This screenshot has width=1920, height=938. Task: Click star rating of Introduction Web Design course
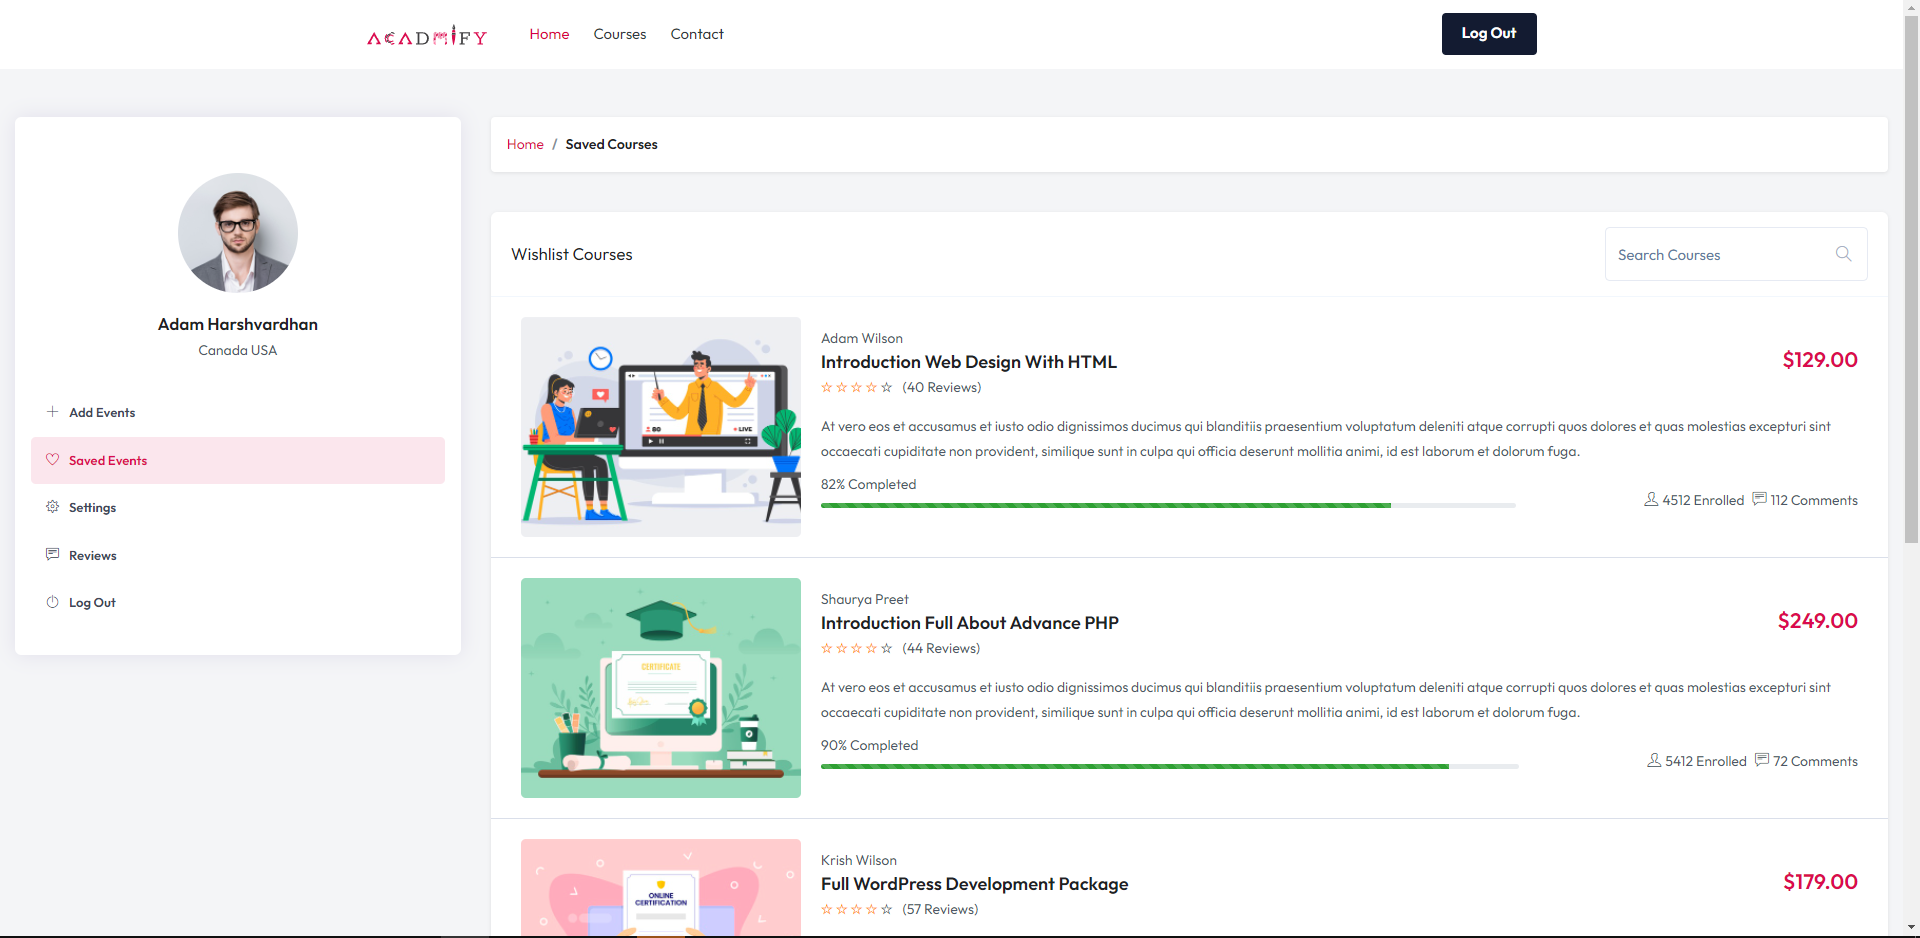tap(856, 387)
